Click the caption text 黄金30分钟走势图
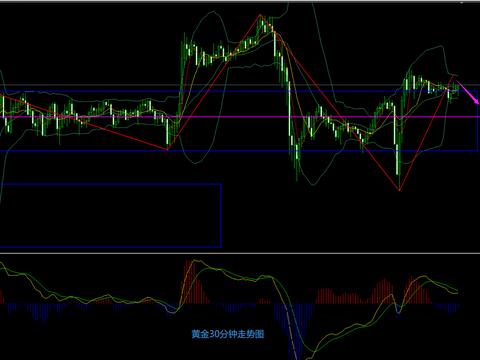The width and height of the screenshot is (480, 360). click(228, 334)
